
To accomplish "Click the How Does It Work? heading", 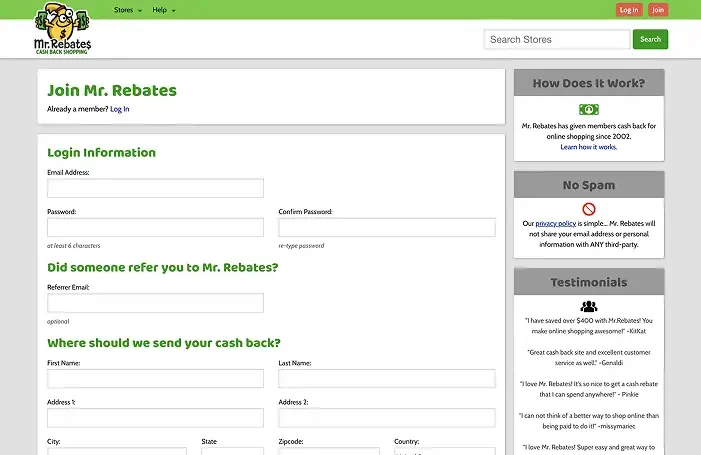I will [x=589, y=83].
